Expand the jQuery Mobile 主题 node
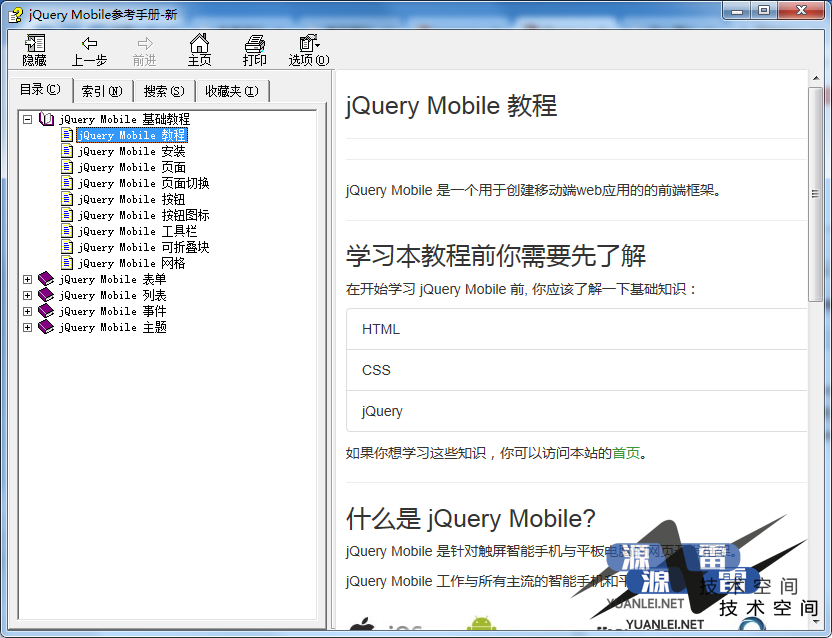The image size is (832, 638). click(x=28, y=327)
